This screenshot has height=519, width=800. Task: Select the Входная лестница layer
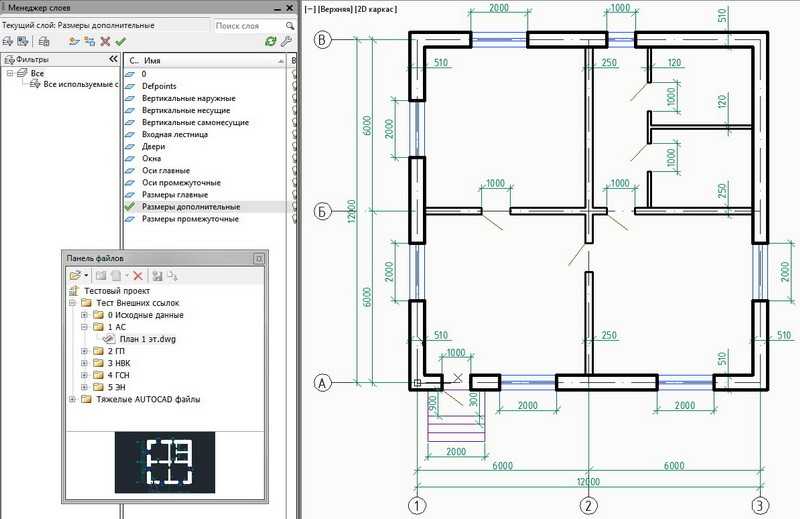pyautogui.click(x=175, y=135)
